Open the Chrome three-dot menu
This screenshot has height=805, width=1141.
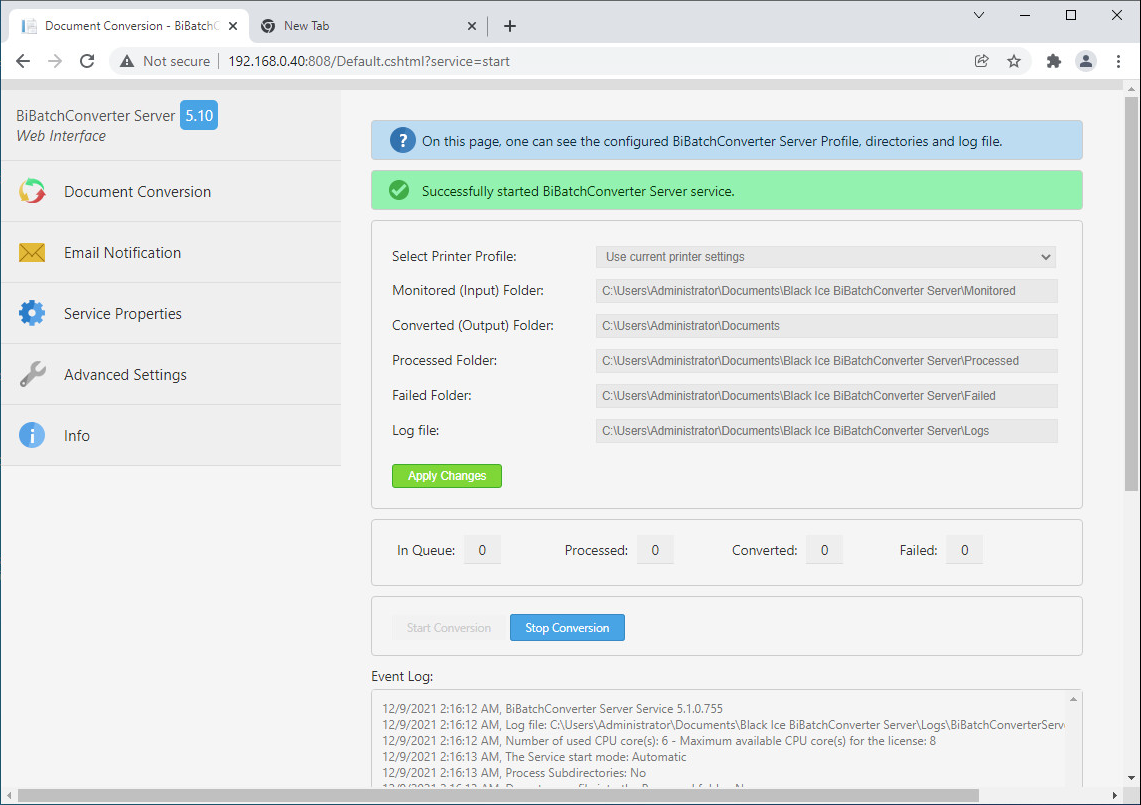(x=1118, y=61)
